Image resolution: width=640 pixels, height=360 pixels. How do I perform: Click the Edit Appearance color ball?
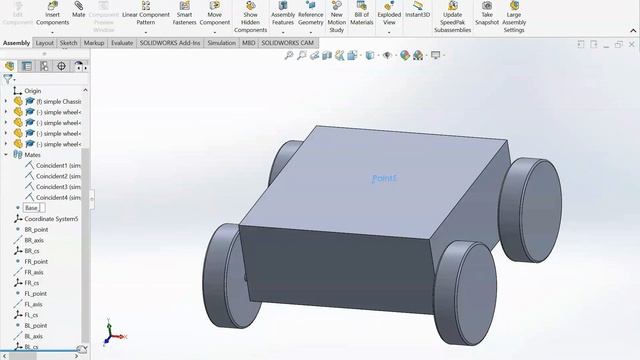(405, 56)
